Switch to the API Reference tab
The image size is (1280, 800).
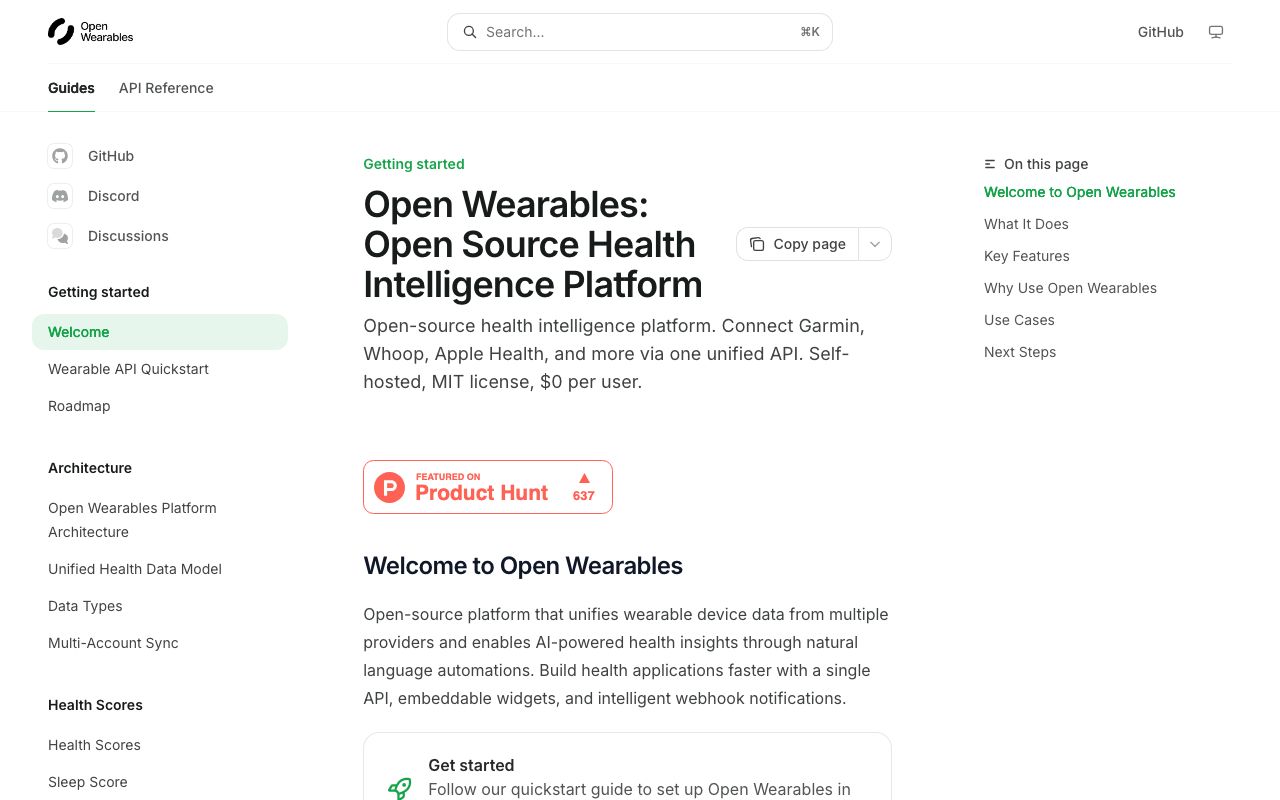coord(166,88)
